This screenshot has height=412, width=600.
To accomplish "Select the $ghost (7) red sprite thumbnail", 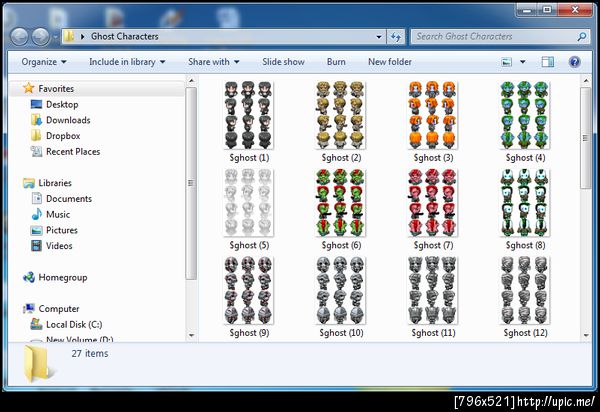I will pos(432,203).
